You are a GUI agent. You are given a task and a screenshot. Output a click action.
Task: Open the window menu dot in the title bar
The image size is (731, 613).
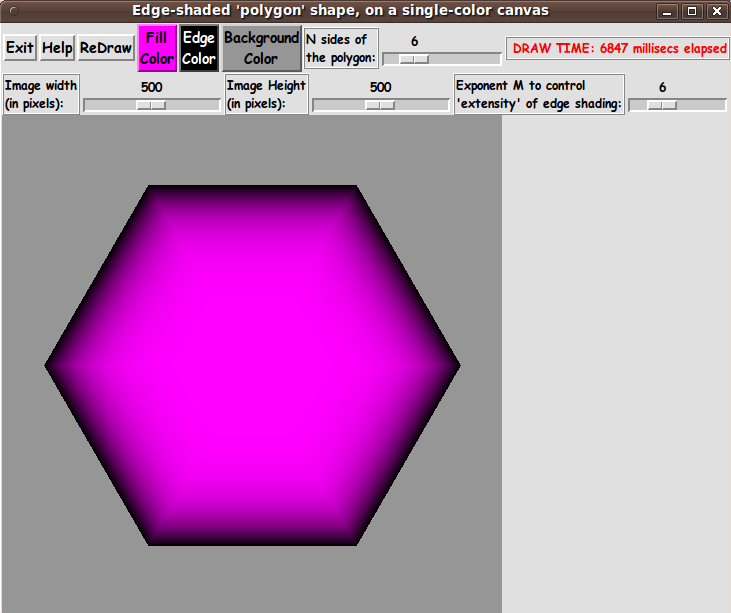pos(14,11)
